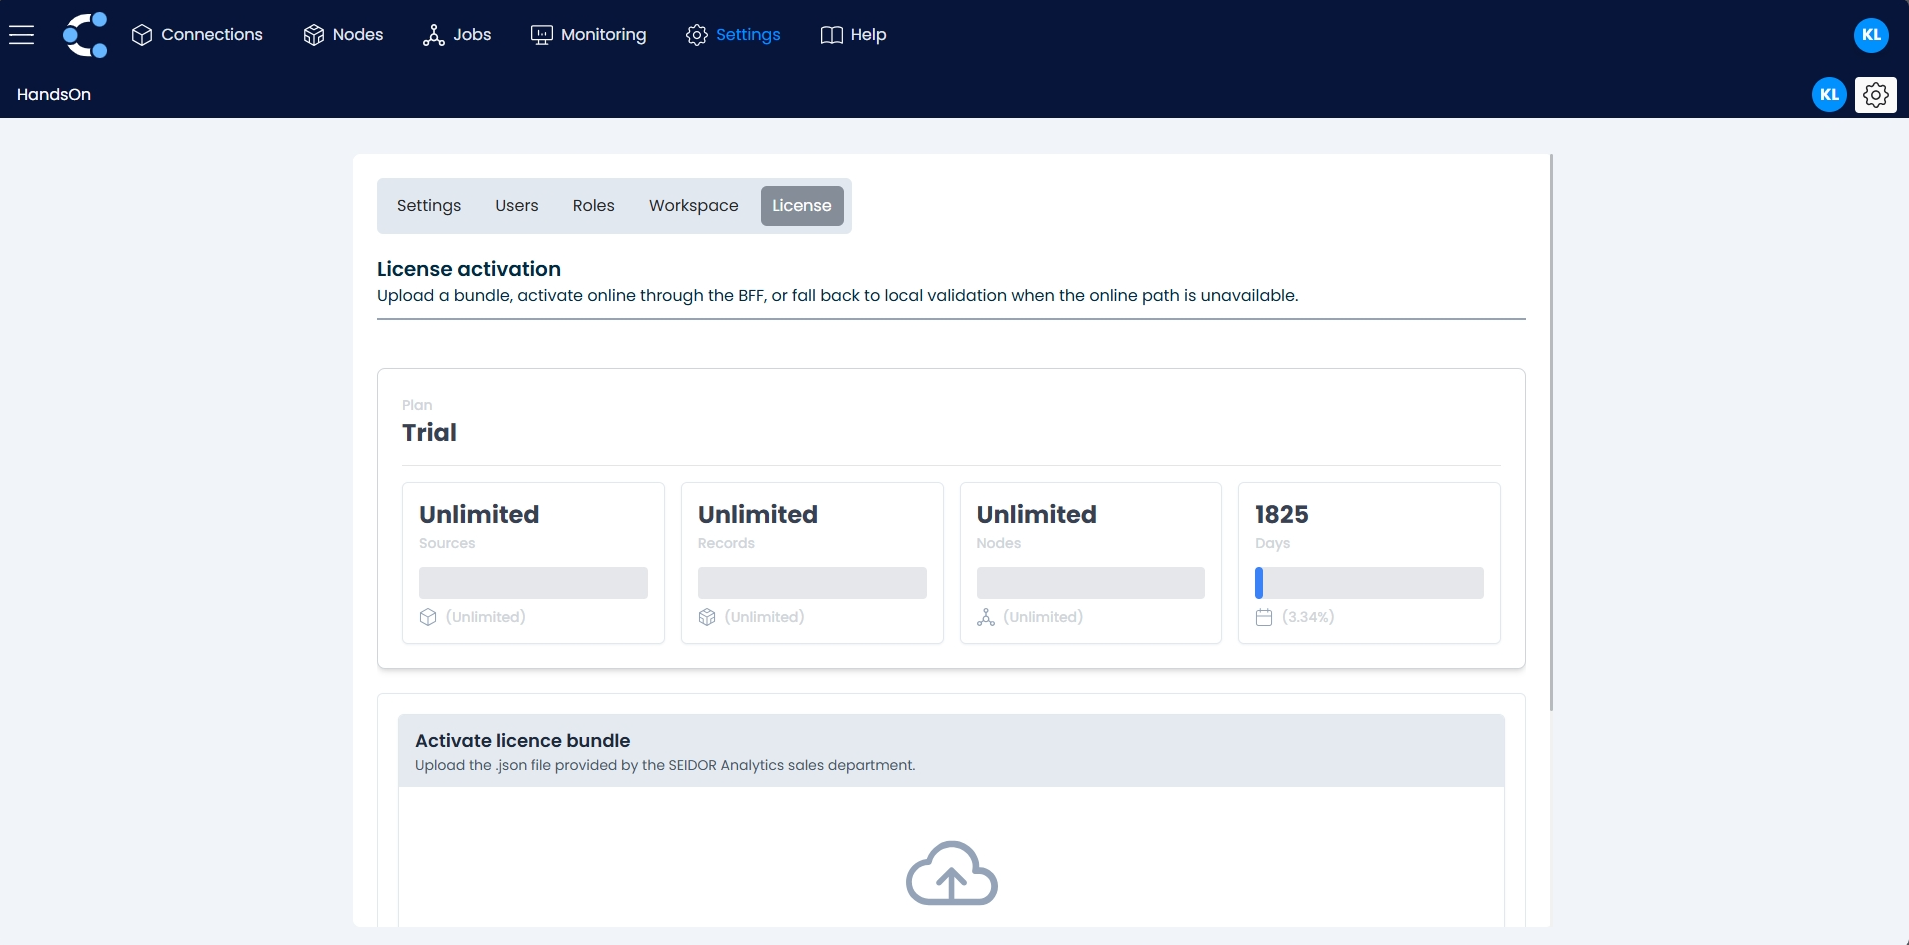Click the Days usage progress bar
This screenshot has width=1909, height=945.
tap(1369, 583)
